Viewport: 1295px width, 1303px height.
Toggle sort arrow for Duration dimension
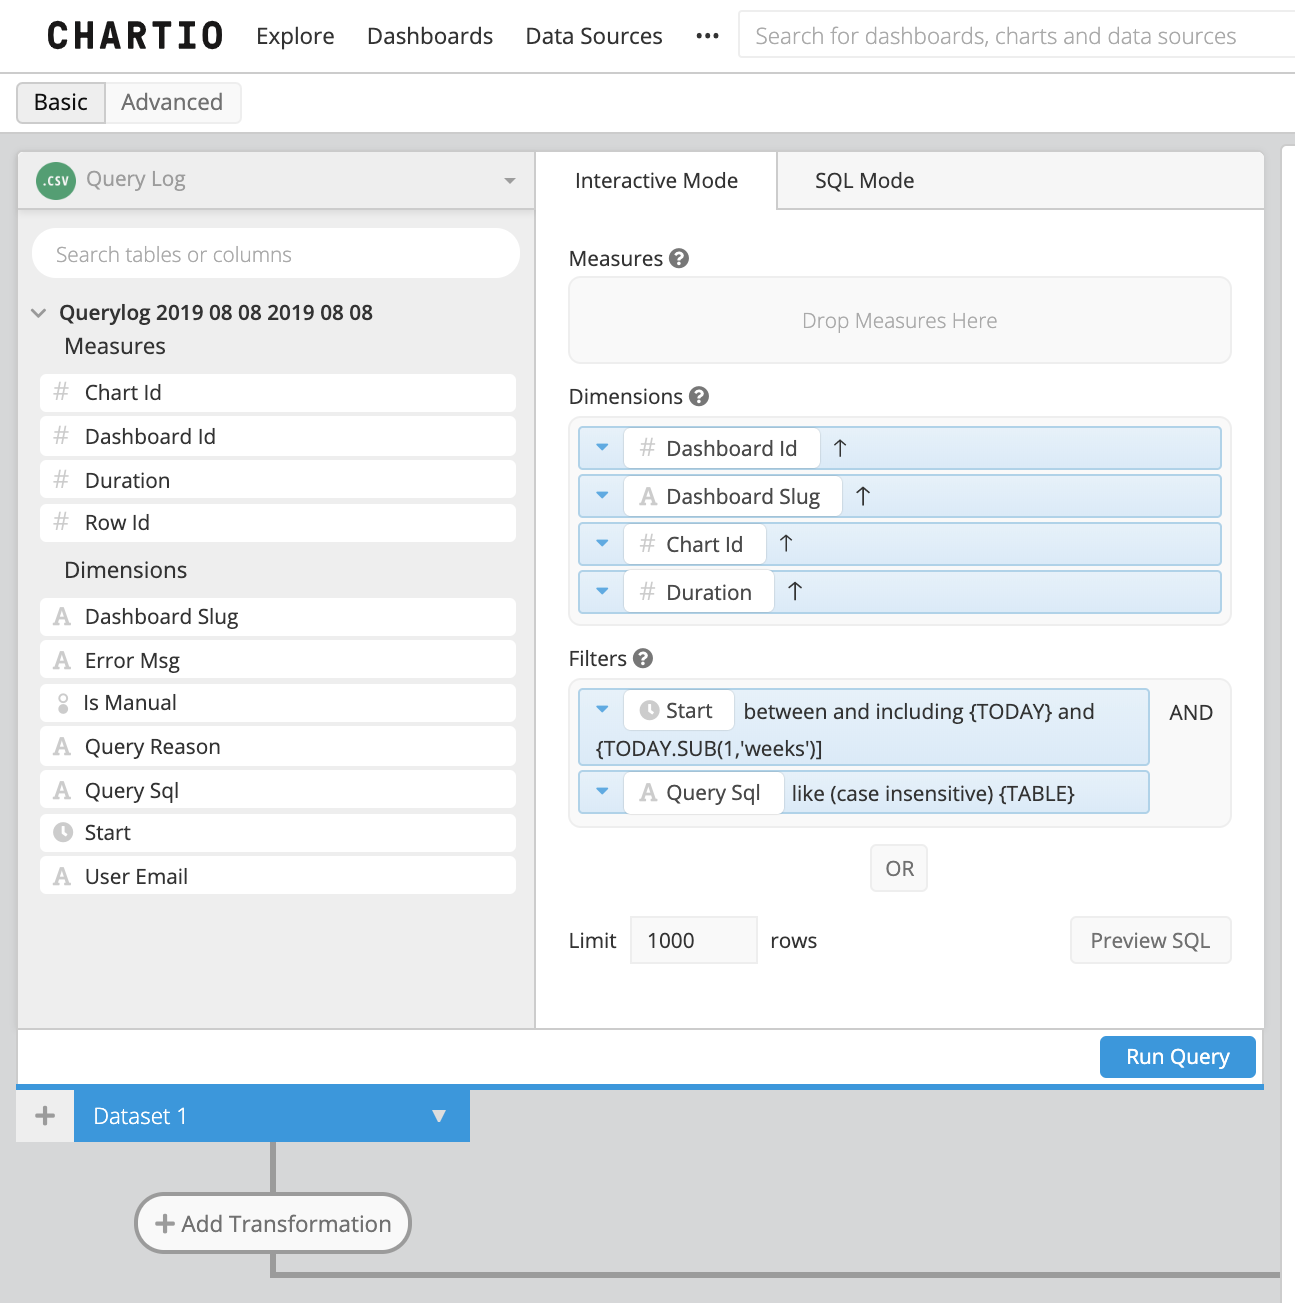tap(795, 591)
